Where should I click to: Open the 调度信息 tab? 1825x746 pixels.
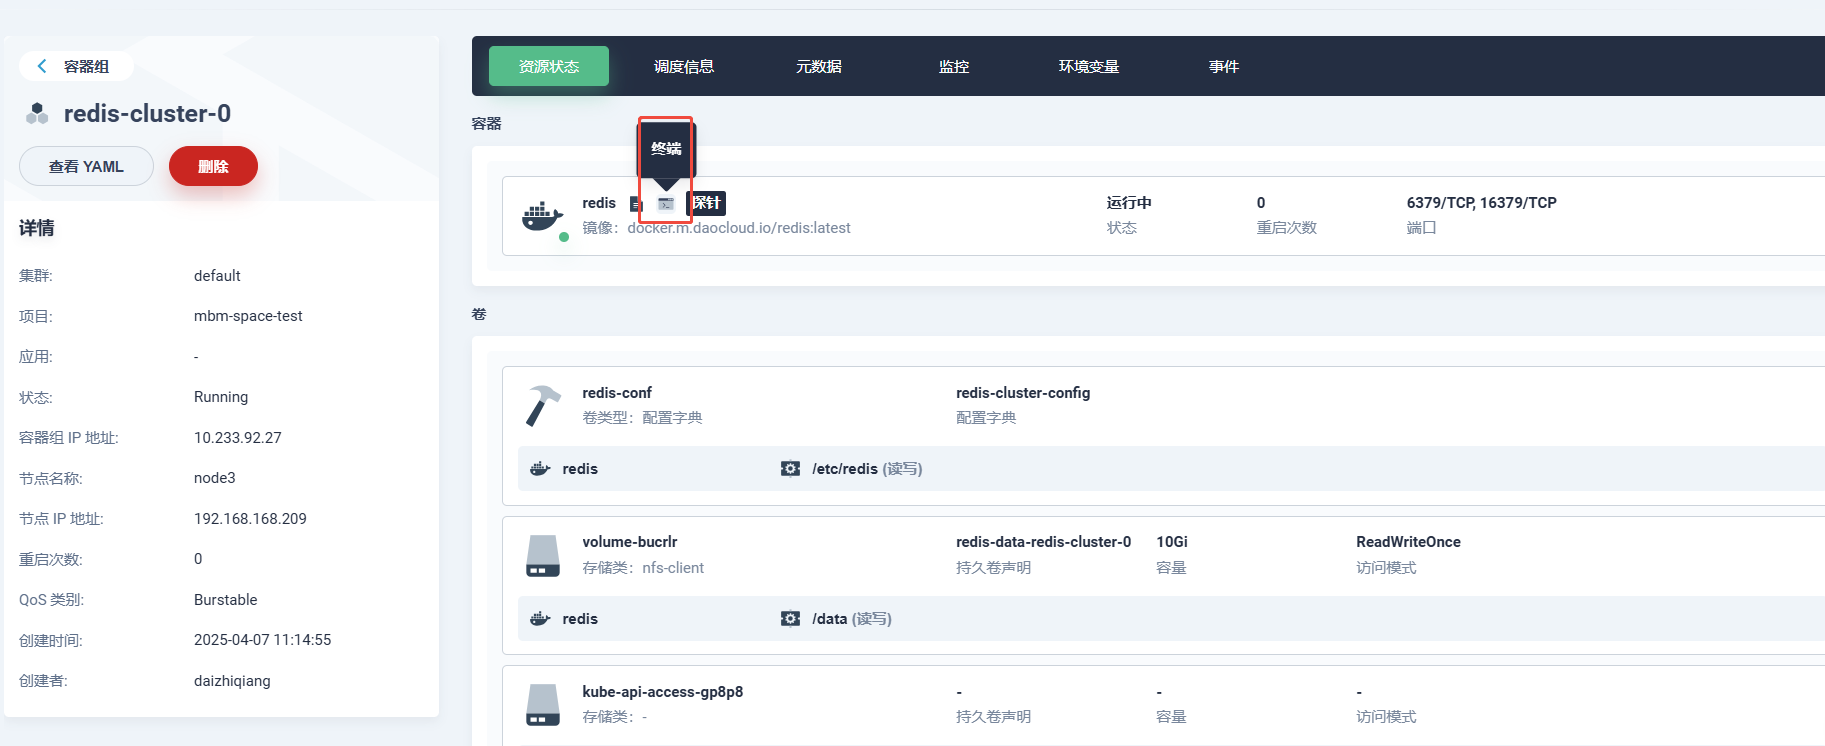point(684,66)
